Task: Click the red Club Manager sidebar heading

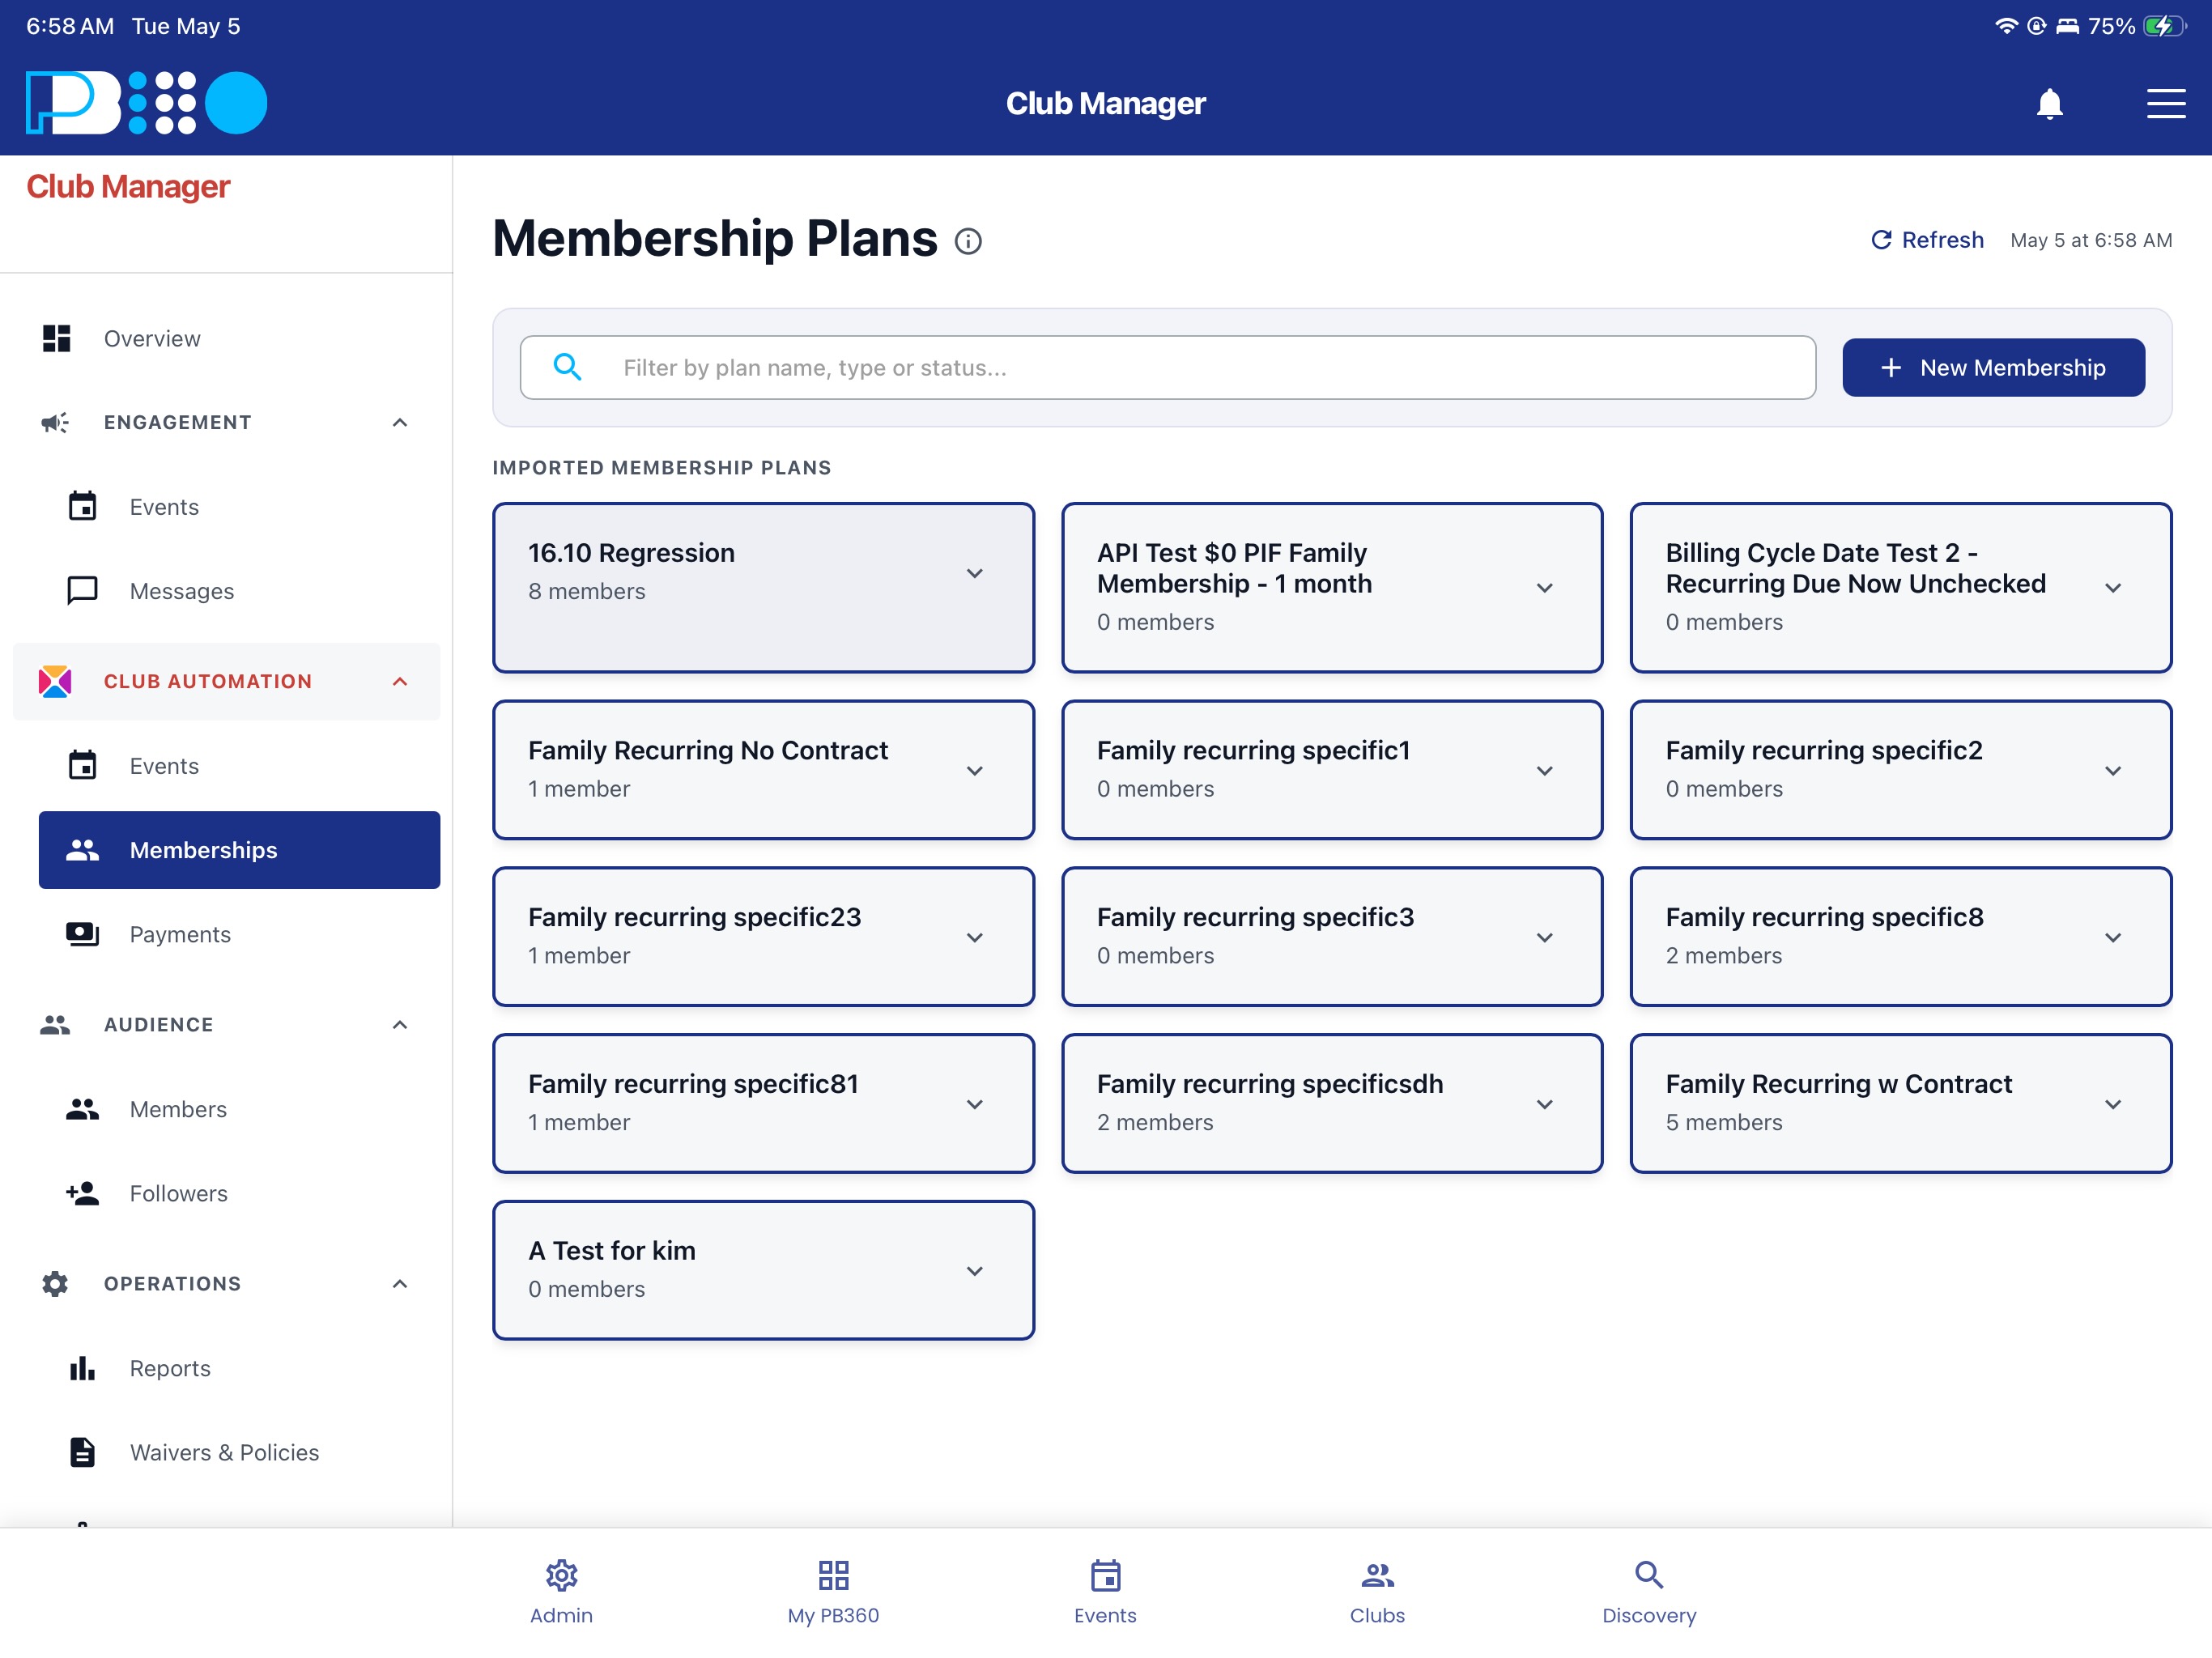Action: click(x=128, y=187)
